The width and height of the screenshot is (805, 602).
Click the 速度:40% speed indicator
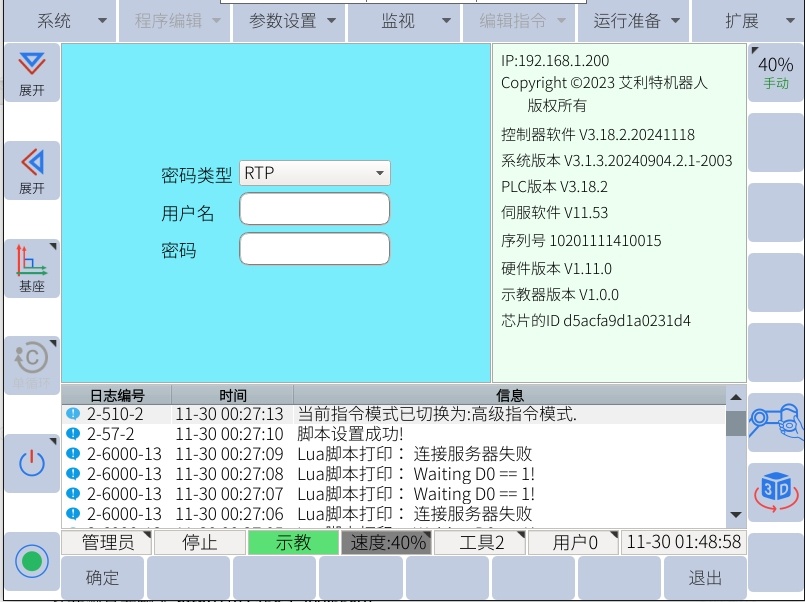387,543
